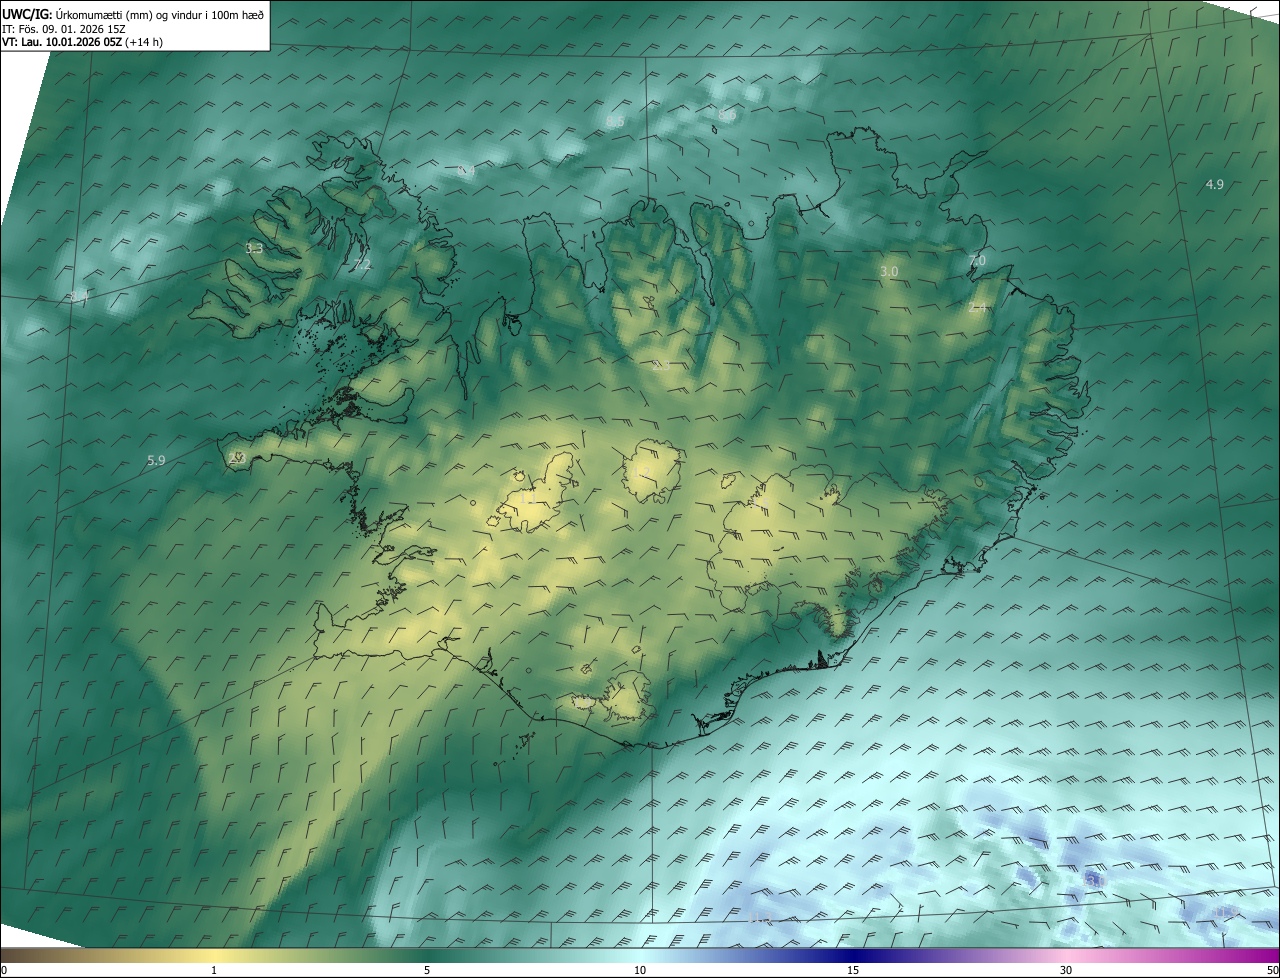Click the 5 tick label on the color scale
This screenshot has width=1280, height=978.
(427, 970)
